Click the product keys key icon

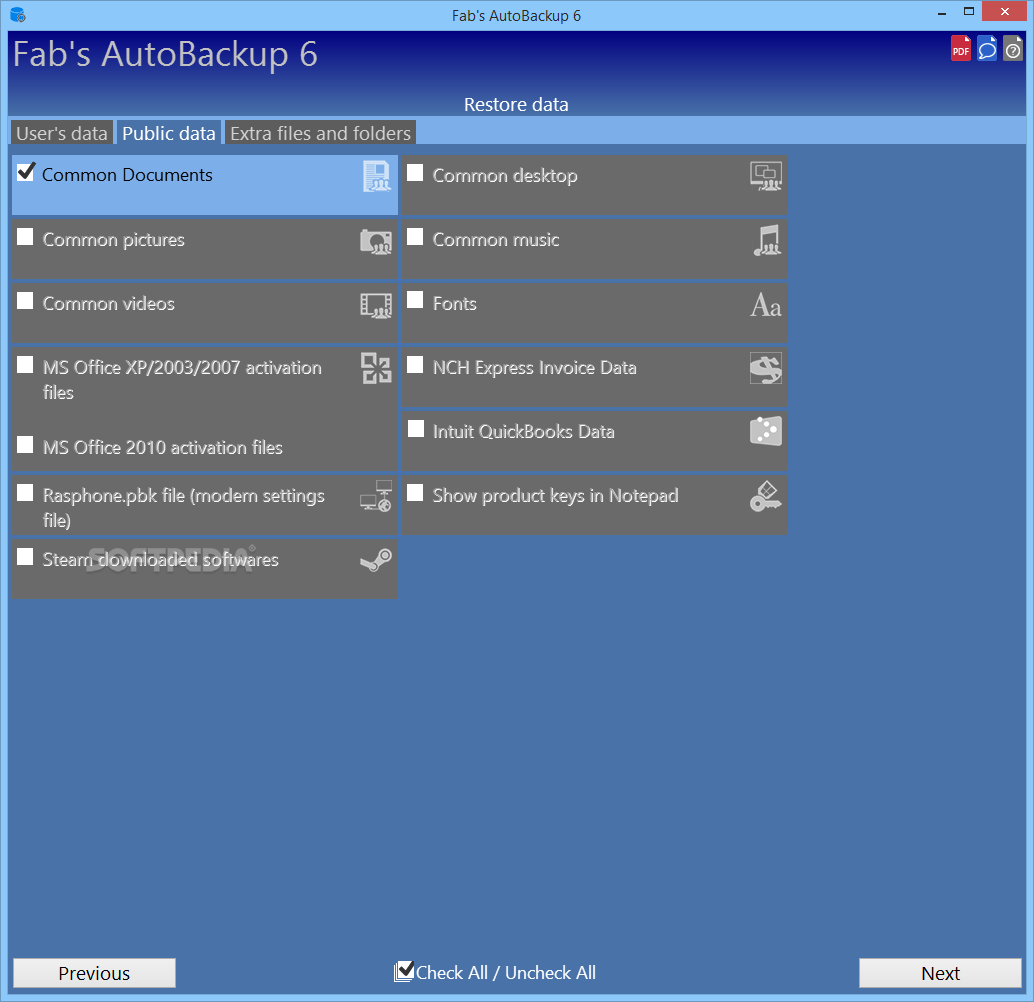pos(766,497)
